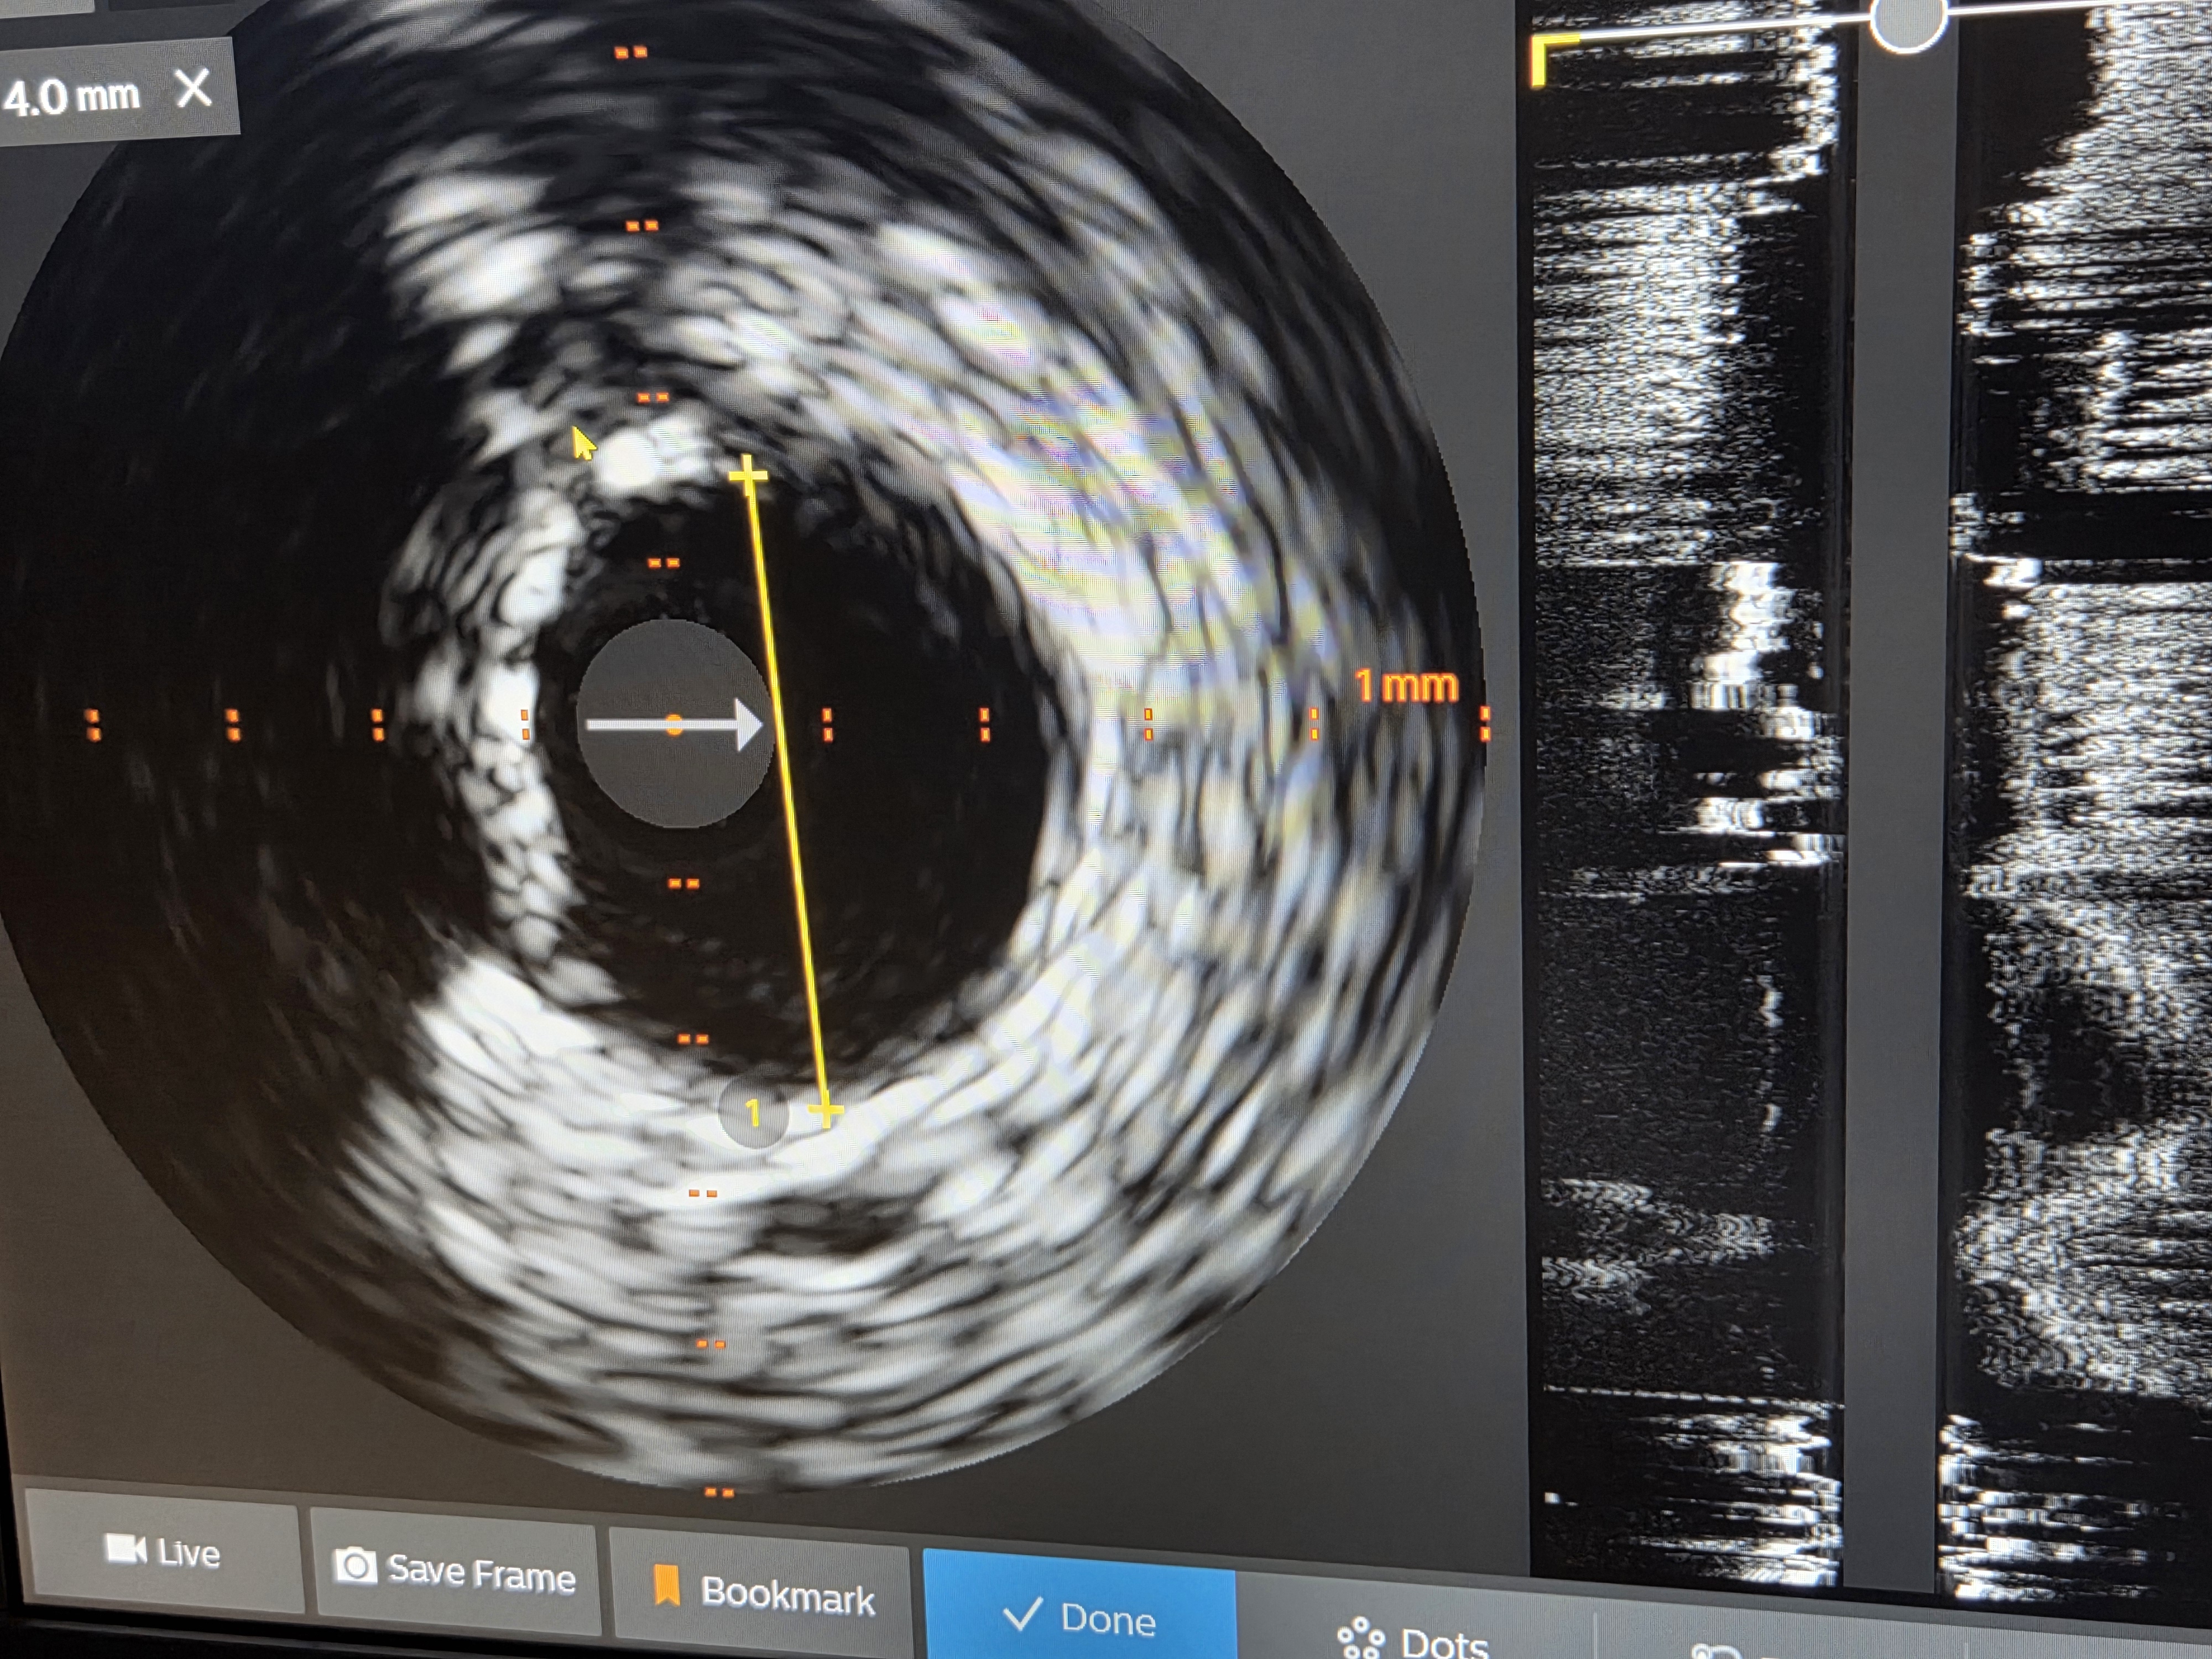This screenshot has height=1659, width=2212.
Task: Click the right longitudinal view strip
Action: [x=2080, y=800]
